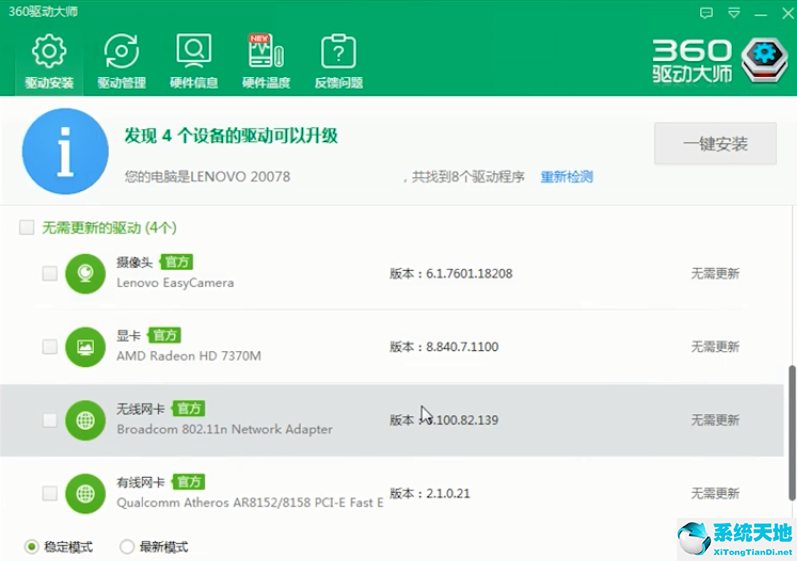This screenshot has width=797, height=561.
Task: Click Broadcom 802.11n Network Adapter name
Action: point(225,429)
